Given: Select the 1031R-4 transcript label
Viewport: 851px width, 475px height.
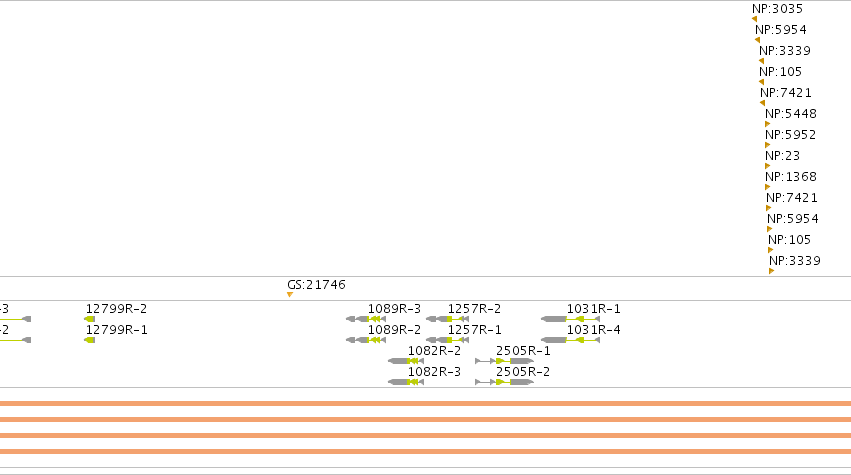Looking at the screenshot, I should [x=593, y=330].
